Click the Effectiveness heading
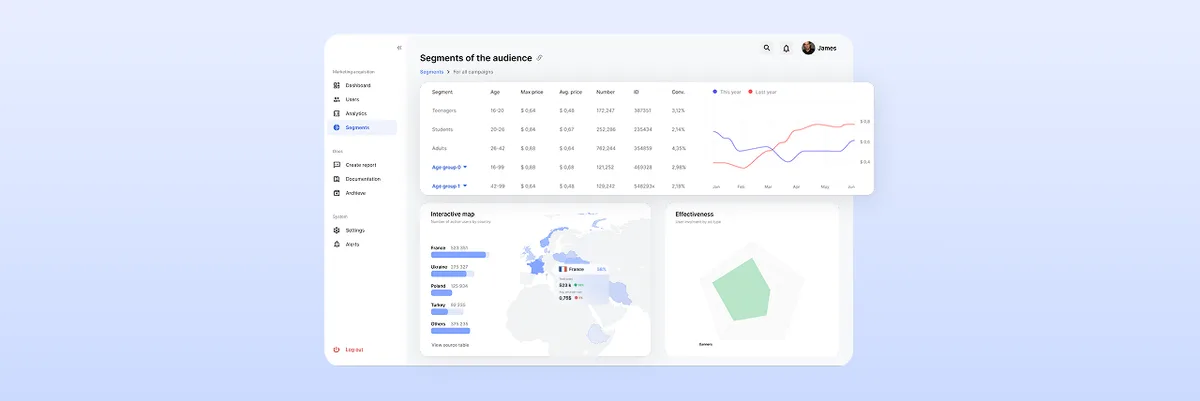 tap(694, 214)
